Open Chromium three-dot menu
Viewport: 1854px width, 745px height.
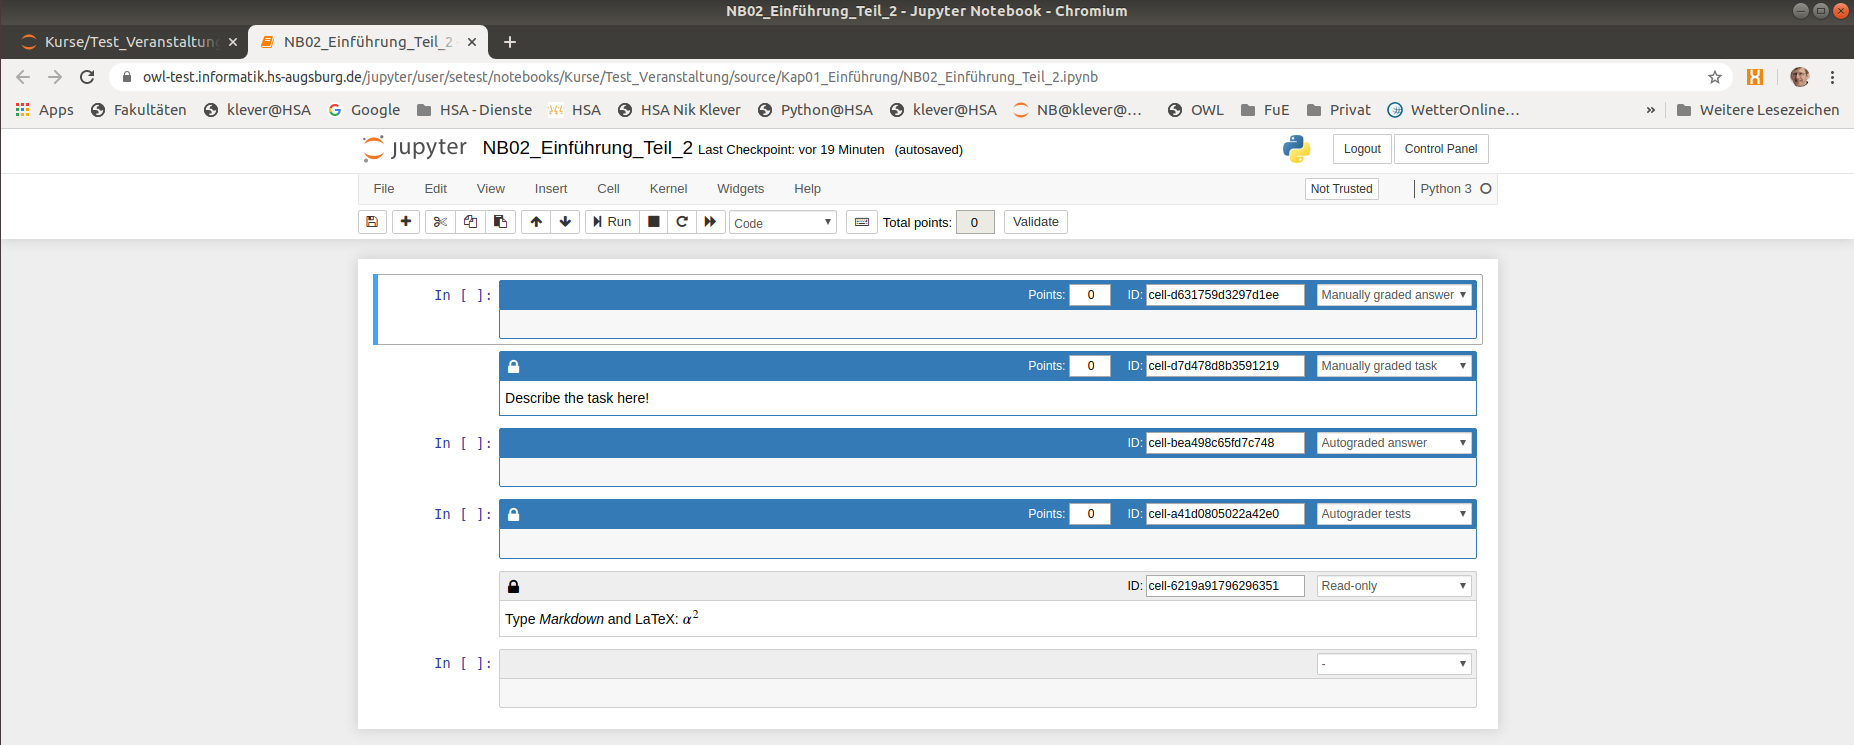1832,77
